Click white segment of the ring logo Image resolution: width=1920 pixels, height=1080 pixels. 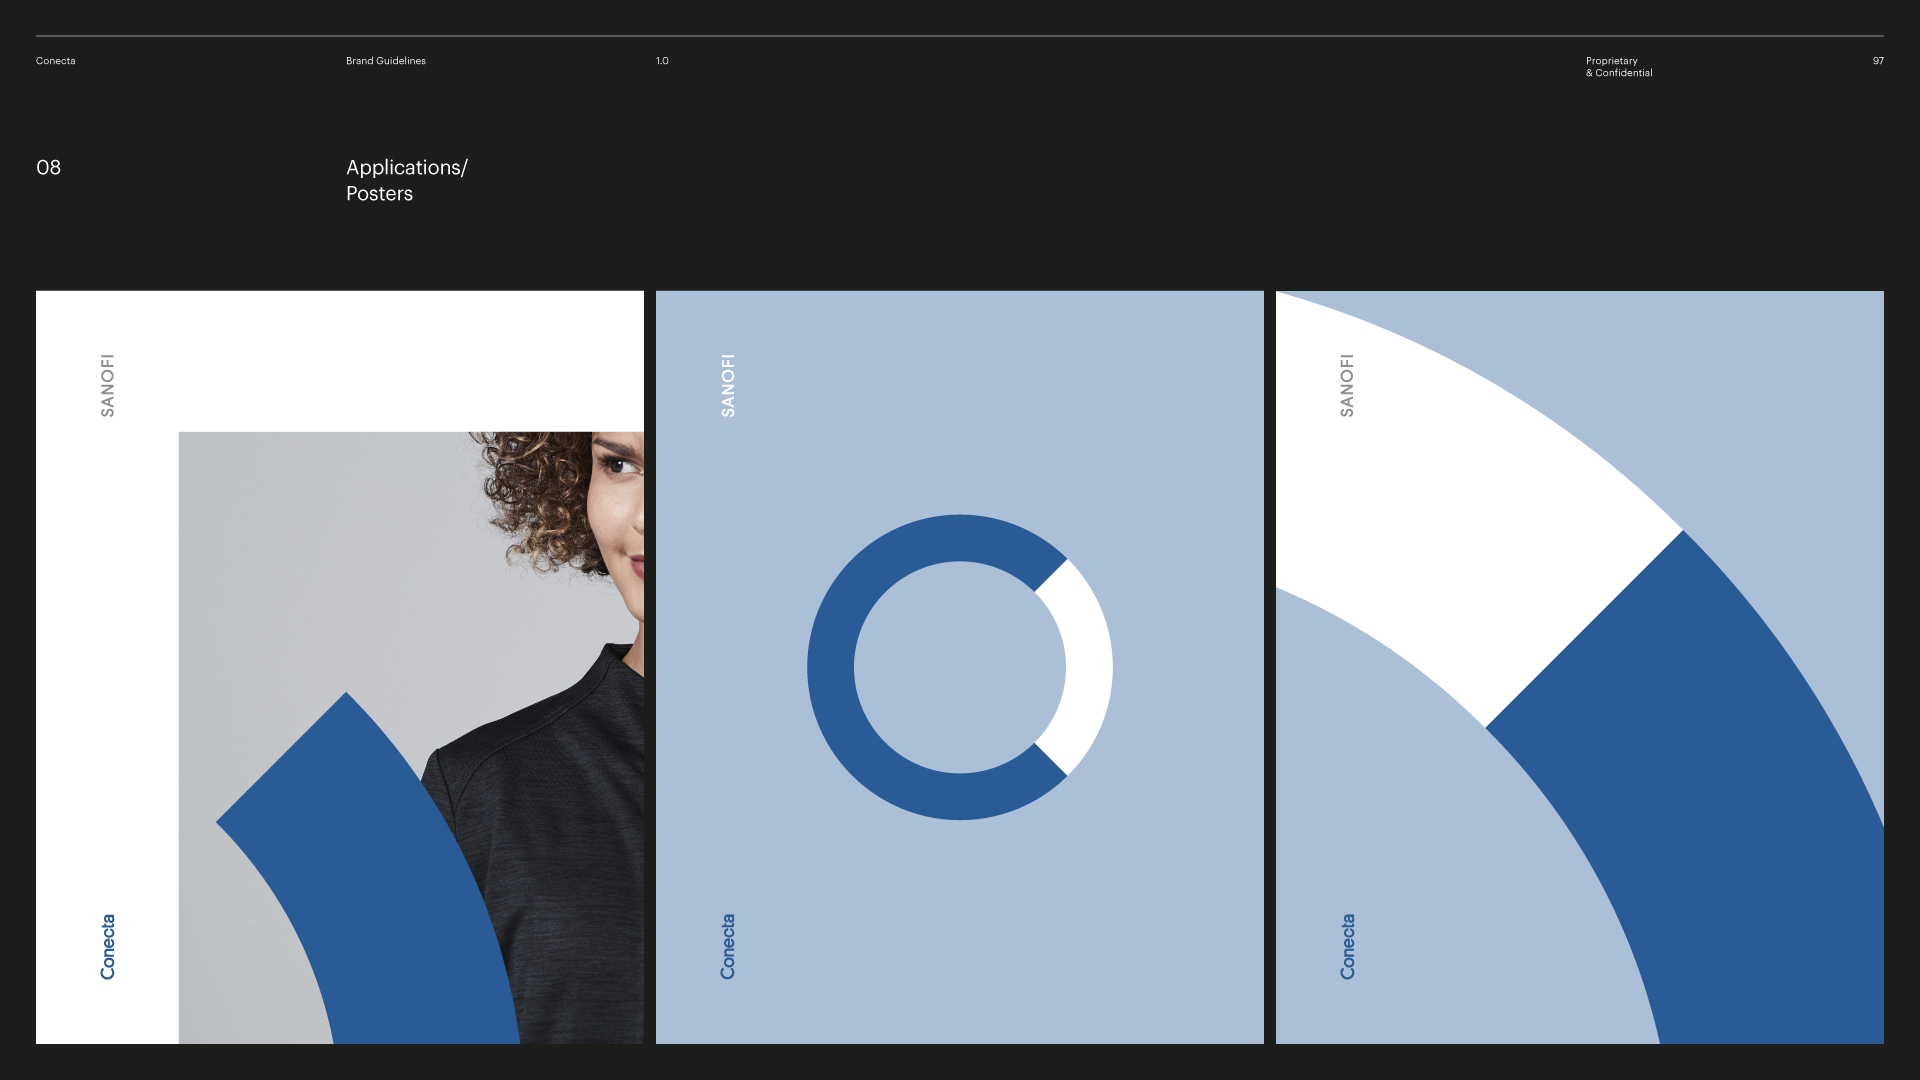(1088, 667)
